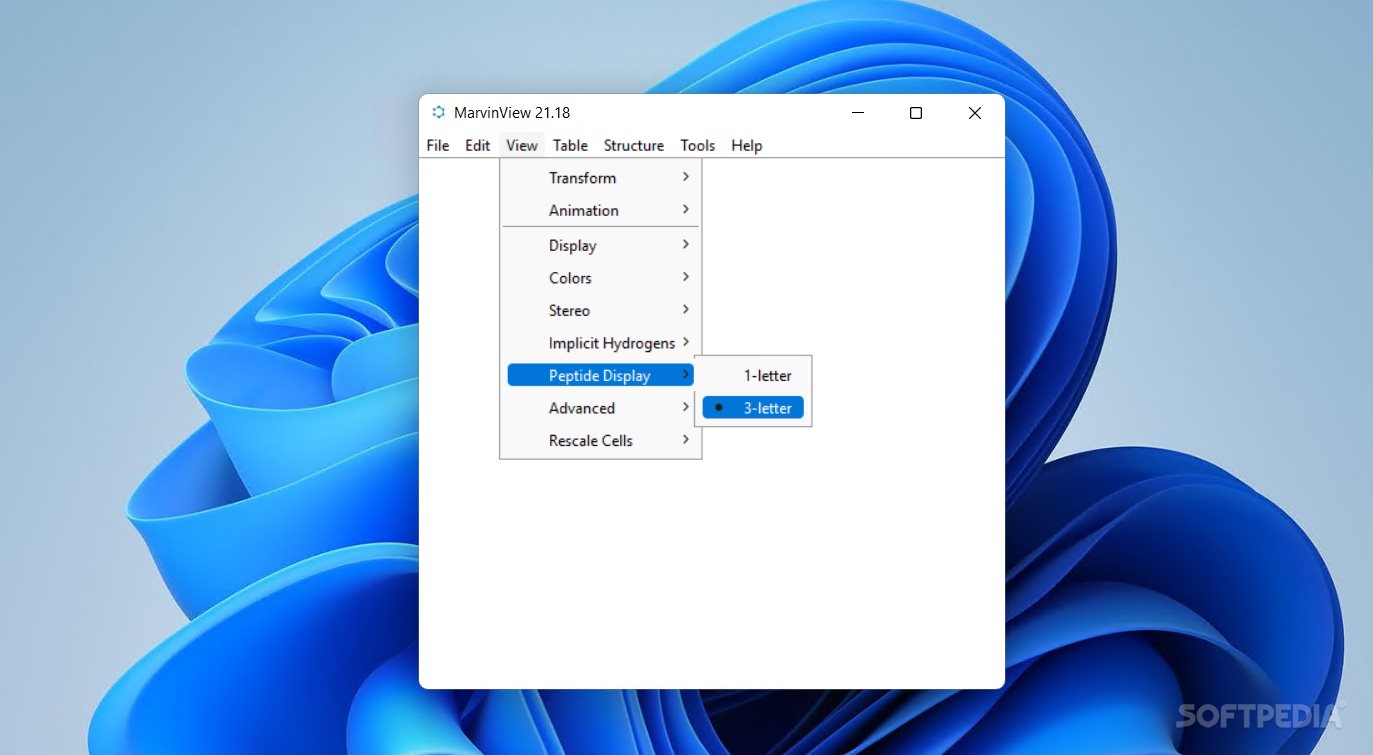Close the open View menu

tap(522, 145)
